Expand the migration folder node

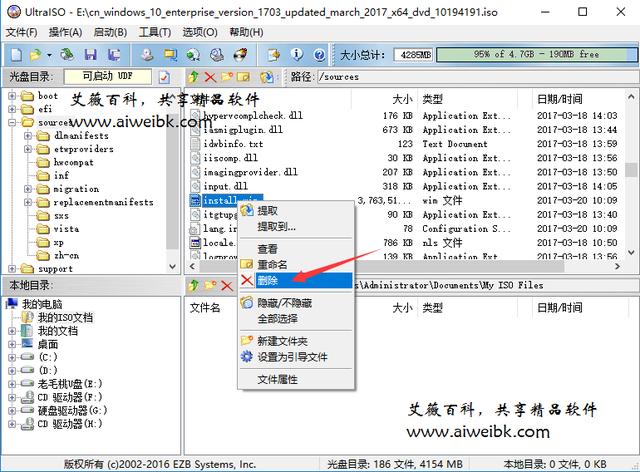(28, 189)
